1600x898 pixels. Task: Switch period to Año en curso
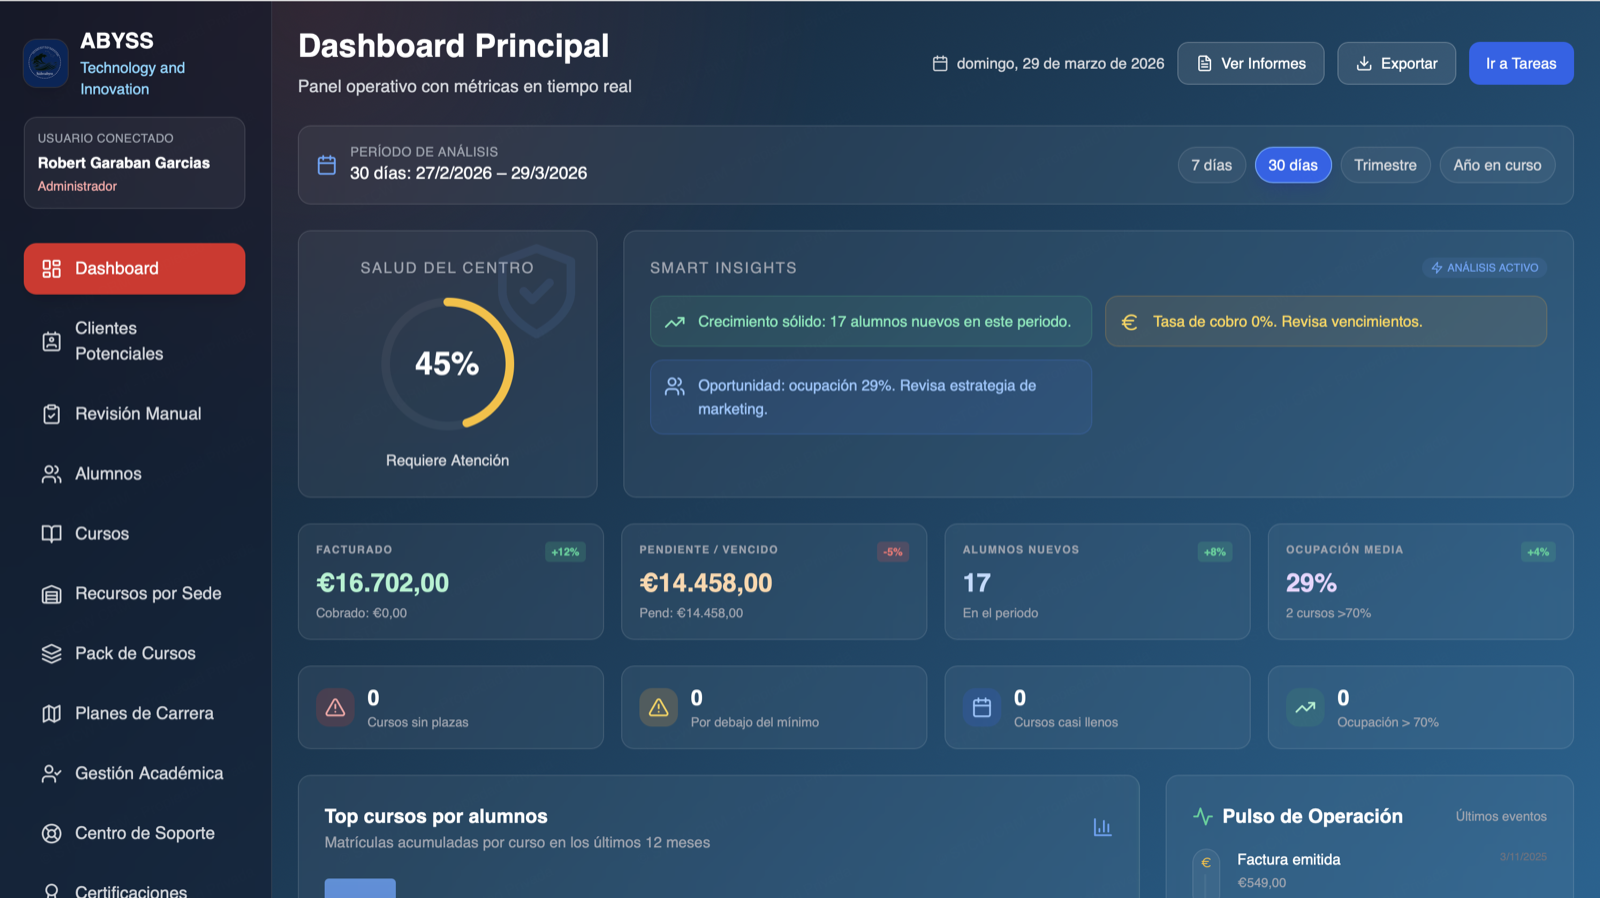click(1496, 165)
